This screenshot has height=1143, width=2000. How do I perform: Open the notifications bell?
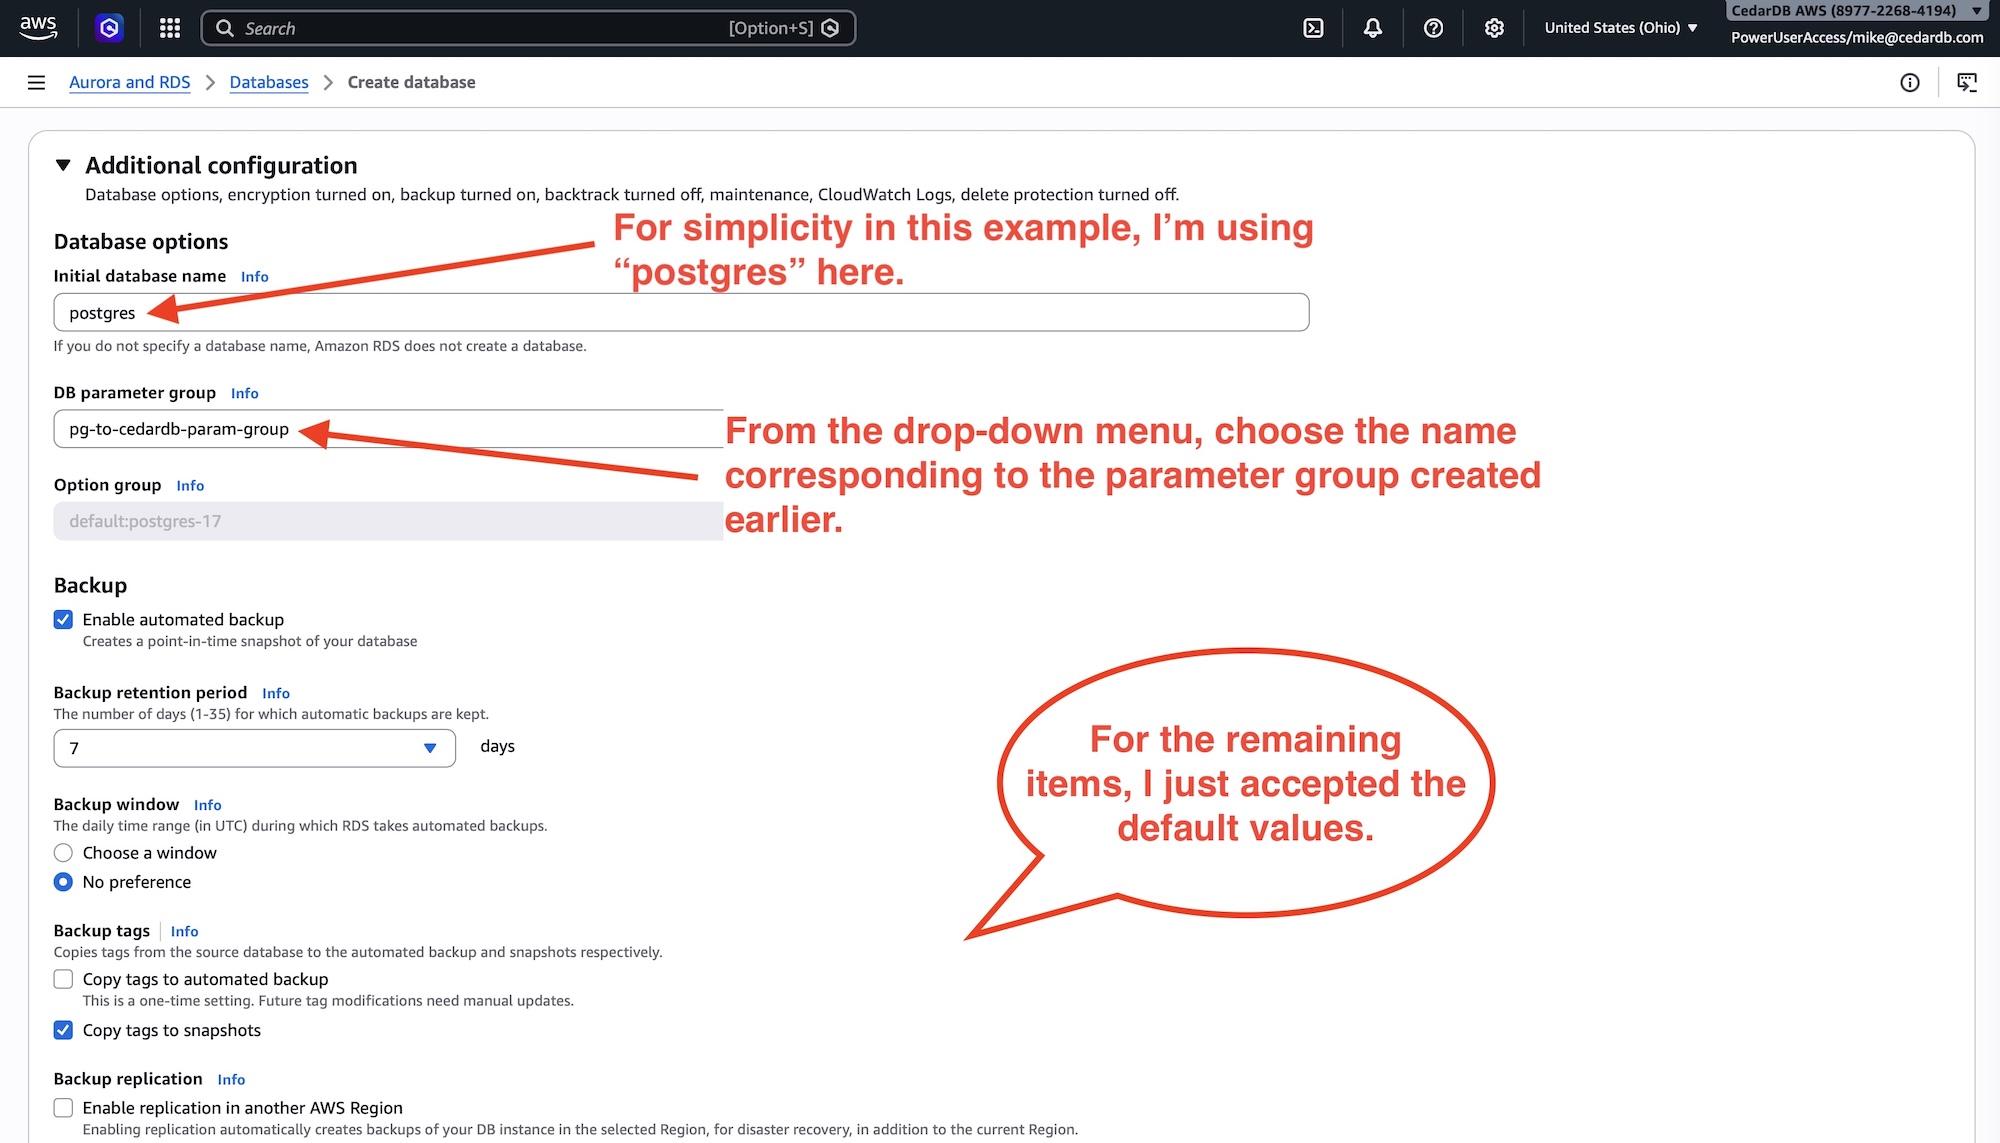1372,27
